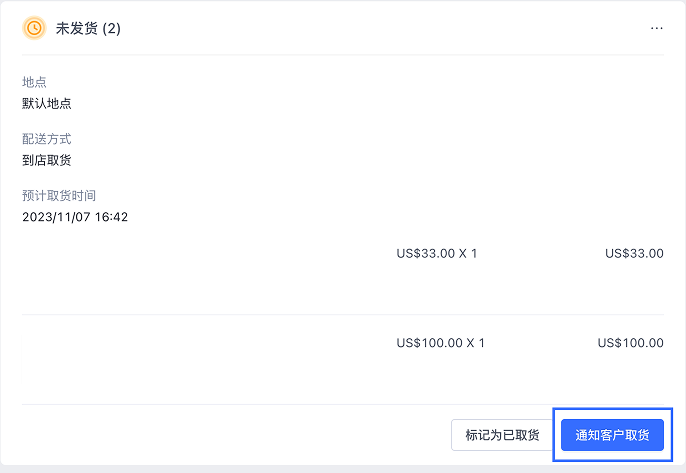Click the US$100.00 line total
The width and height of the screenshot is (686, 473).
click(630, 343)
